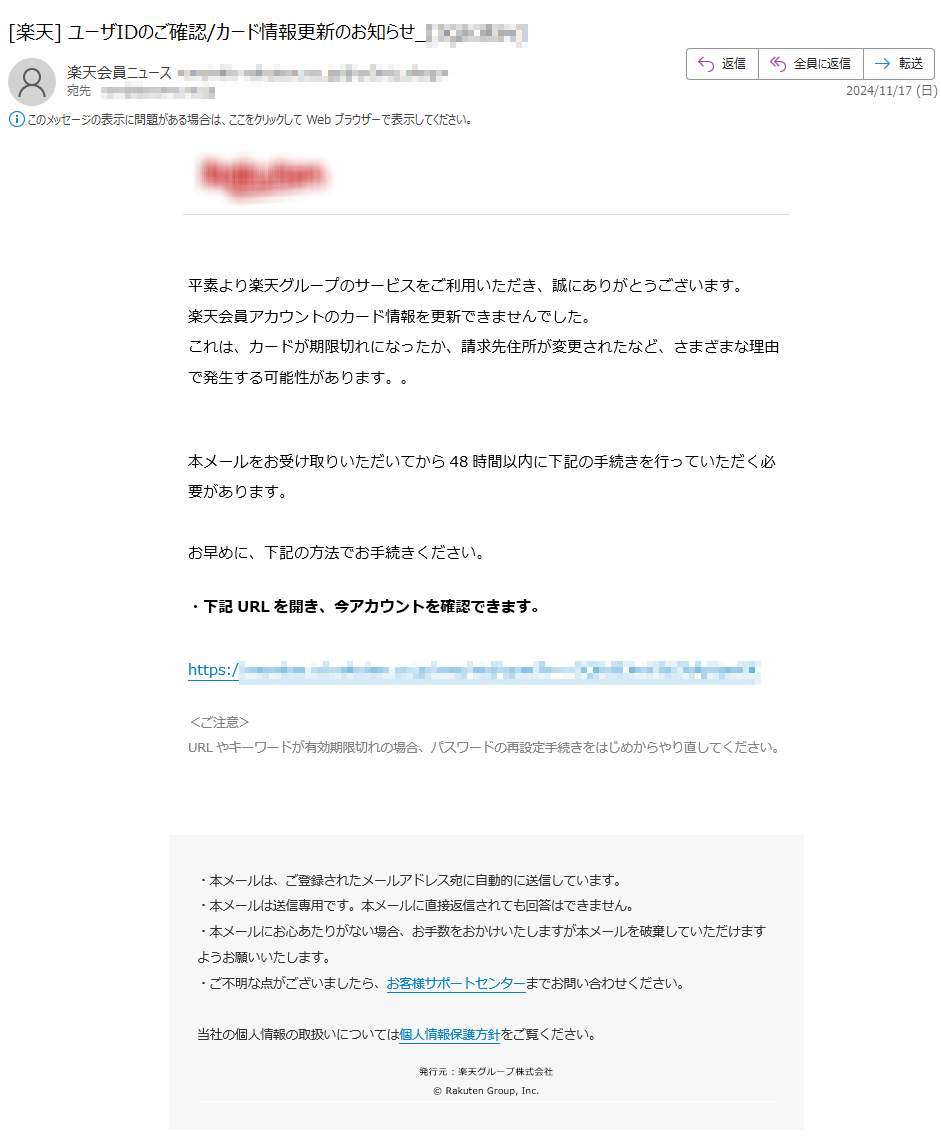
Task: Click the reply-all double arrow icon
Action: (777, 64)
